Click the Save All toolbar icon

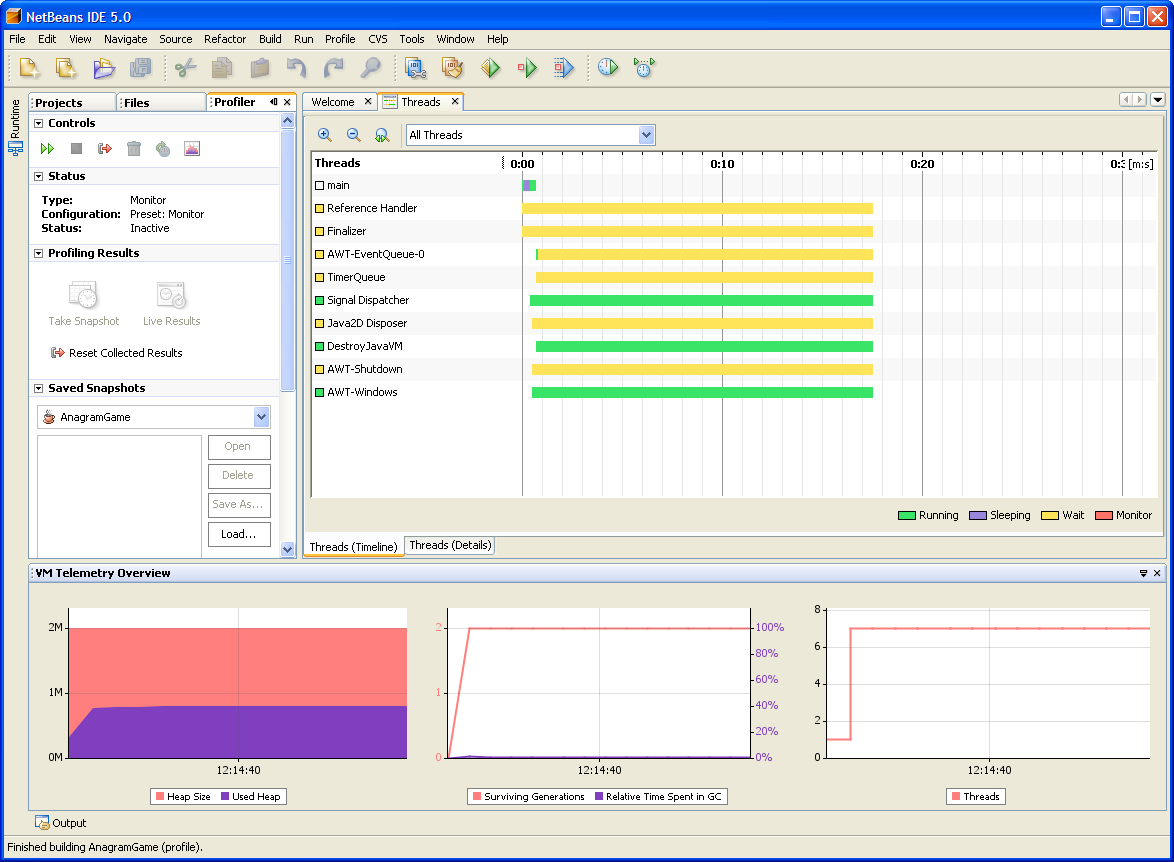pyautogui.click(x=140, y=68)
